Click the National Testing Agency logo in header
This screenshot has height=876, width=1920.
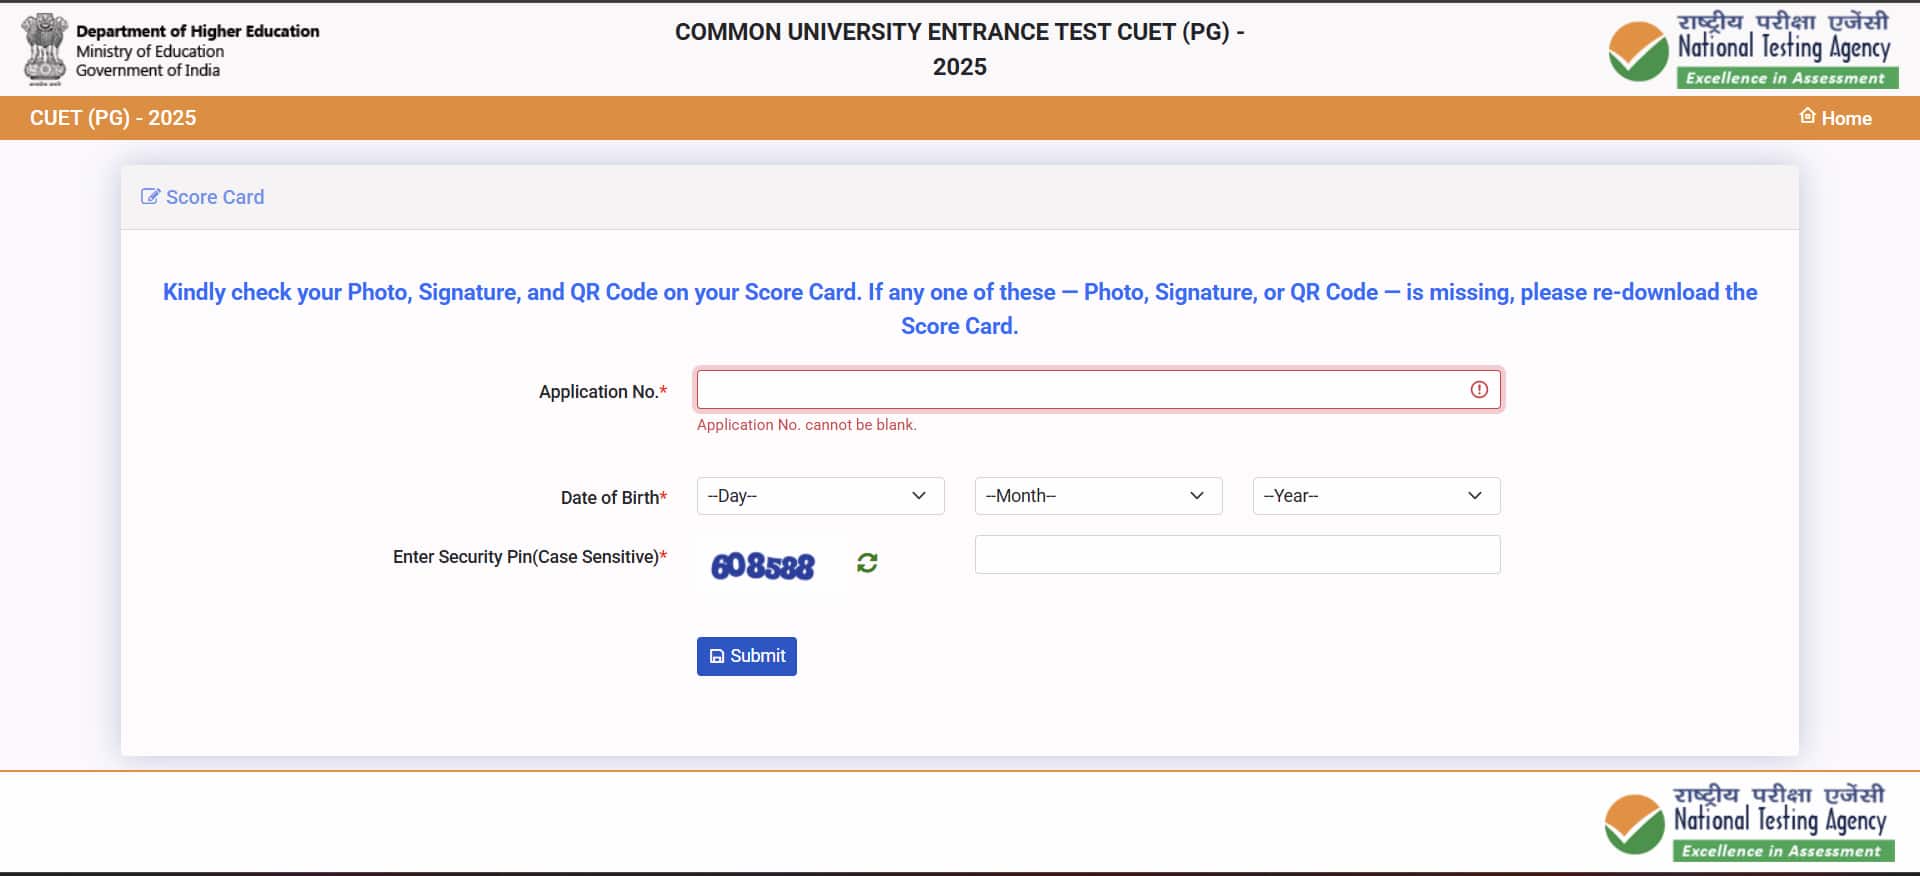click(1754, 49)
